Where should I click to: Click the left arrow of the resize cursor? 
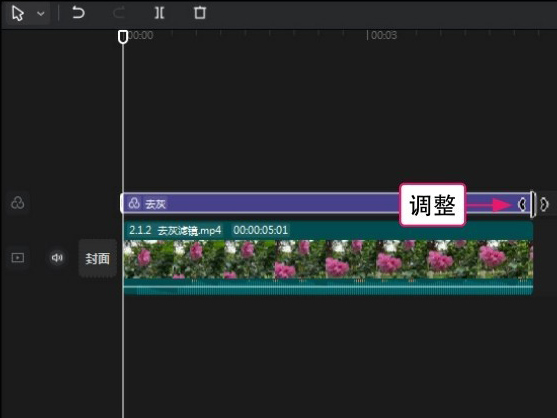tap(522, 204)
